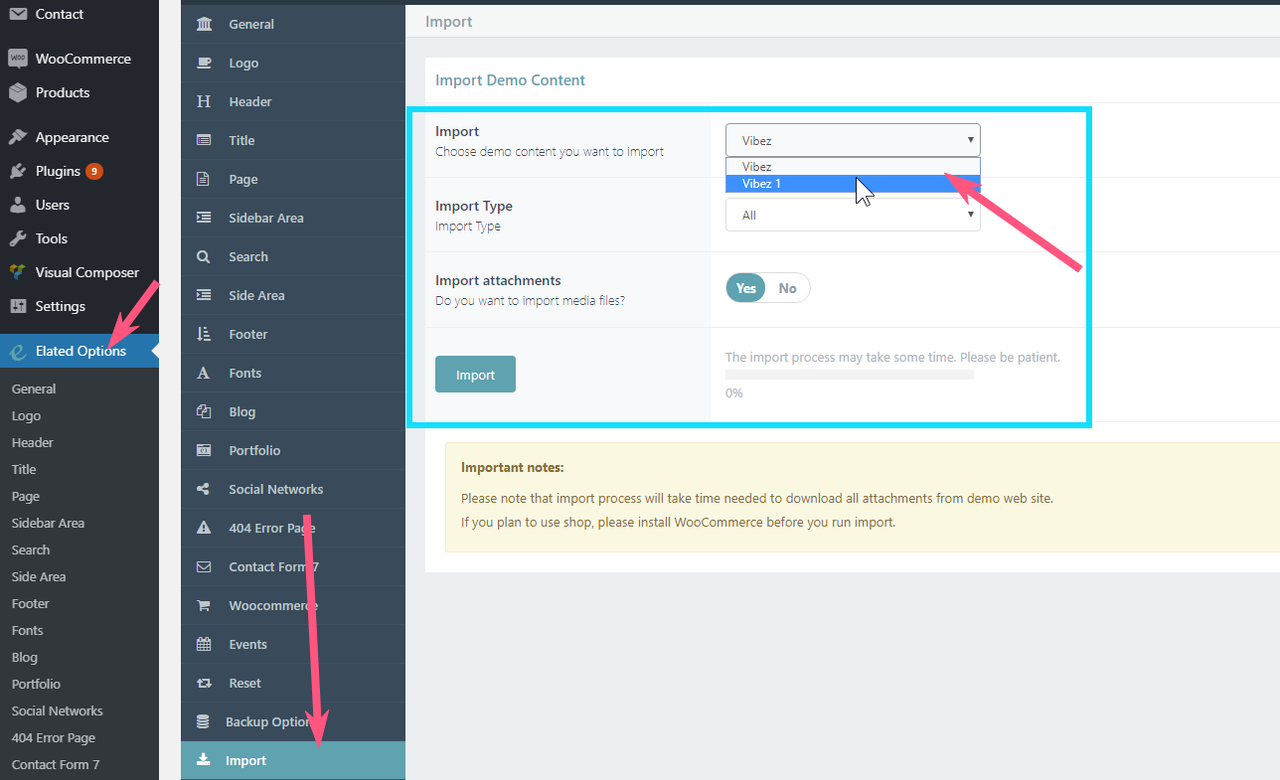Screen dimensions: 1280x780
Task: Open the Settings admin menu
Action: click(79, 306)
